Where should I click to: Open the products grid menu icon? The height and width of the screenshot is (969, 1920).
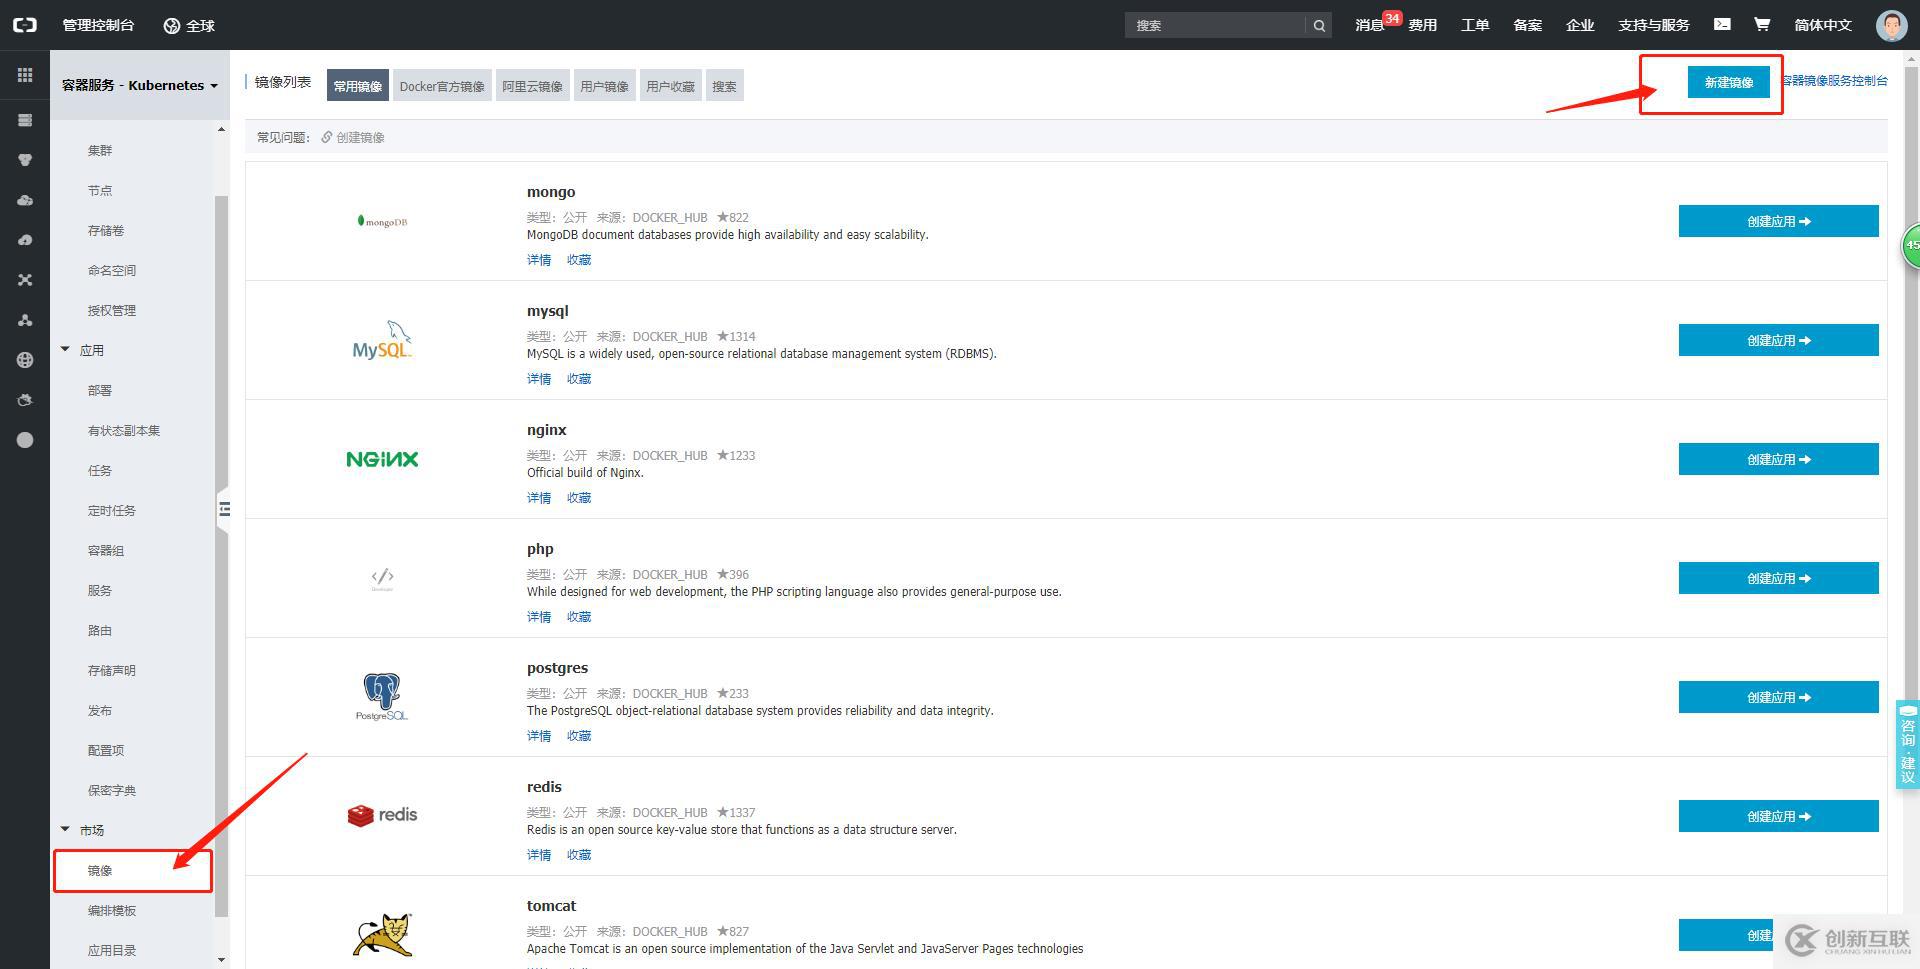tap(25, 75)
